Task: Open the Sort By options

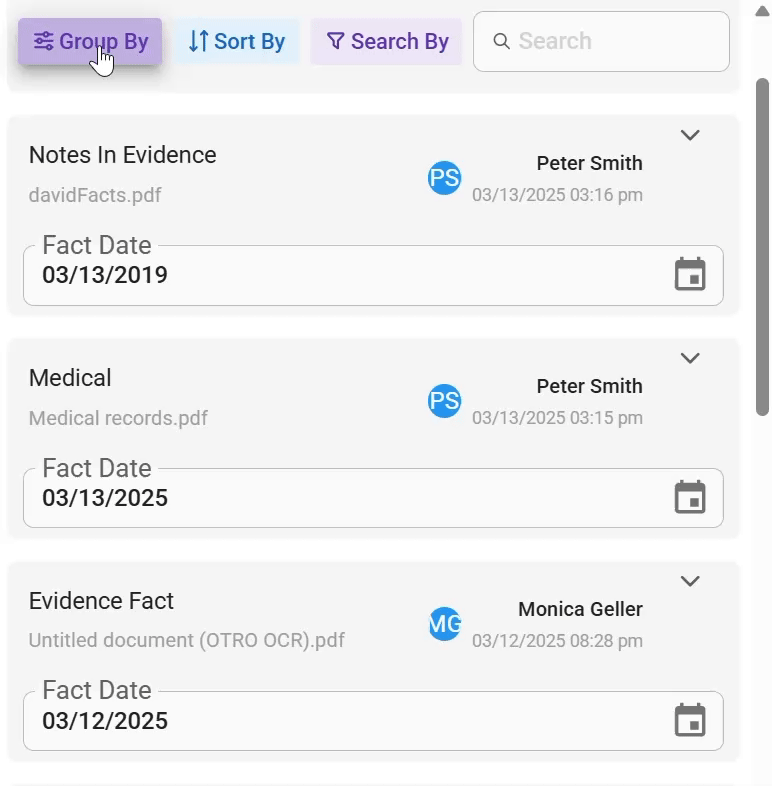Action: (x=237, y=42)
